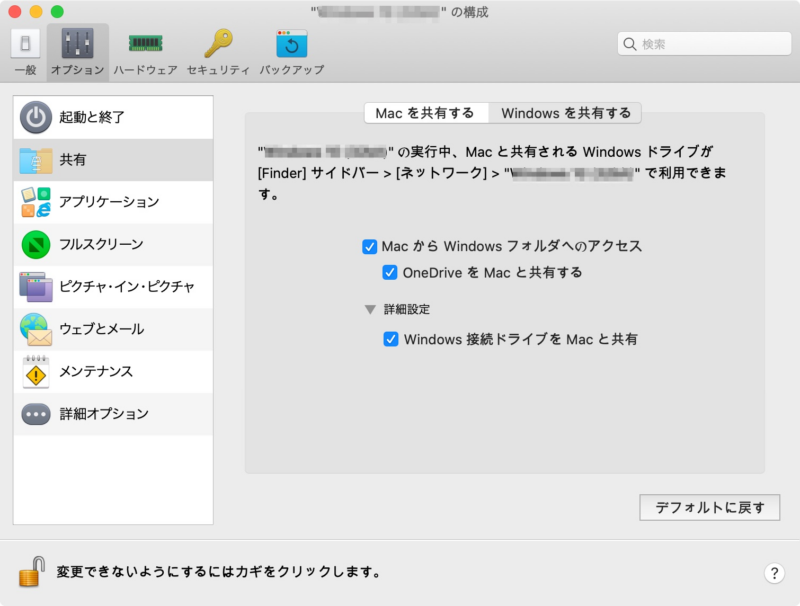Select the アプリケーション sidebar label
This screenshot has height=606, width=800.
[x=109, y=202]
